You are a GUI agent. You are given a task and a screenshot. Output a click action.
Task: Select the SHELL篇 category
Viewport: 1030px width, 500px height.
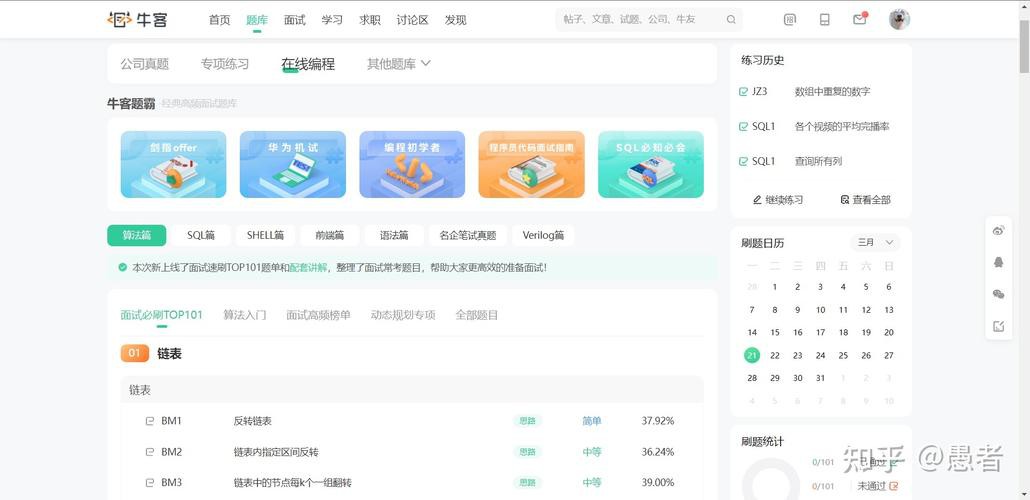point(265,235)
